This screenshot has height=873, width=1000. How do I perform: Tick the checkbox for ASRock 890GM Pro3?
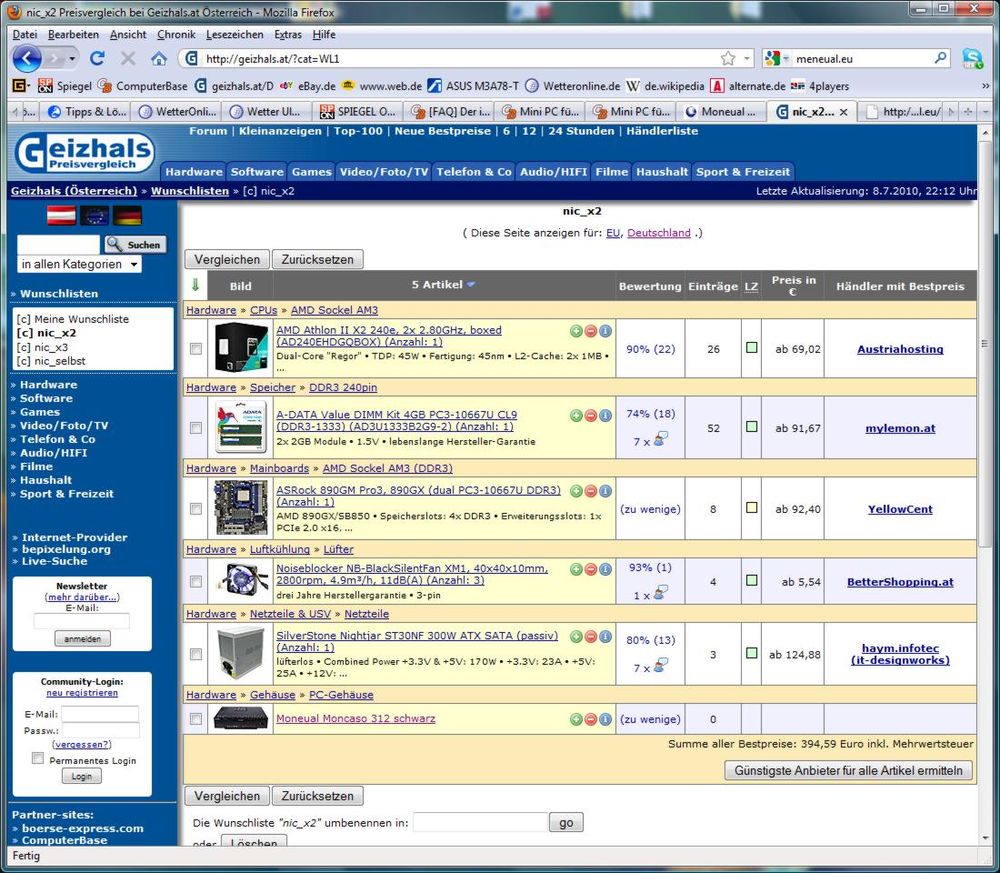pos(196,509)
